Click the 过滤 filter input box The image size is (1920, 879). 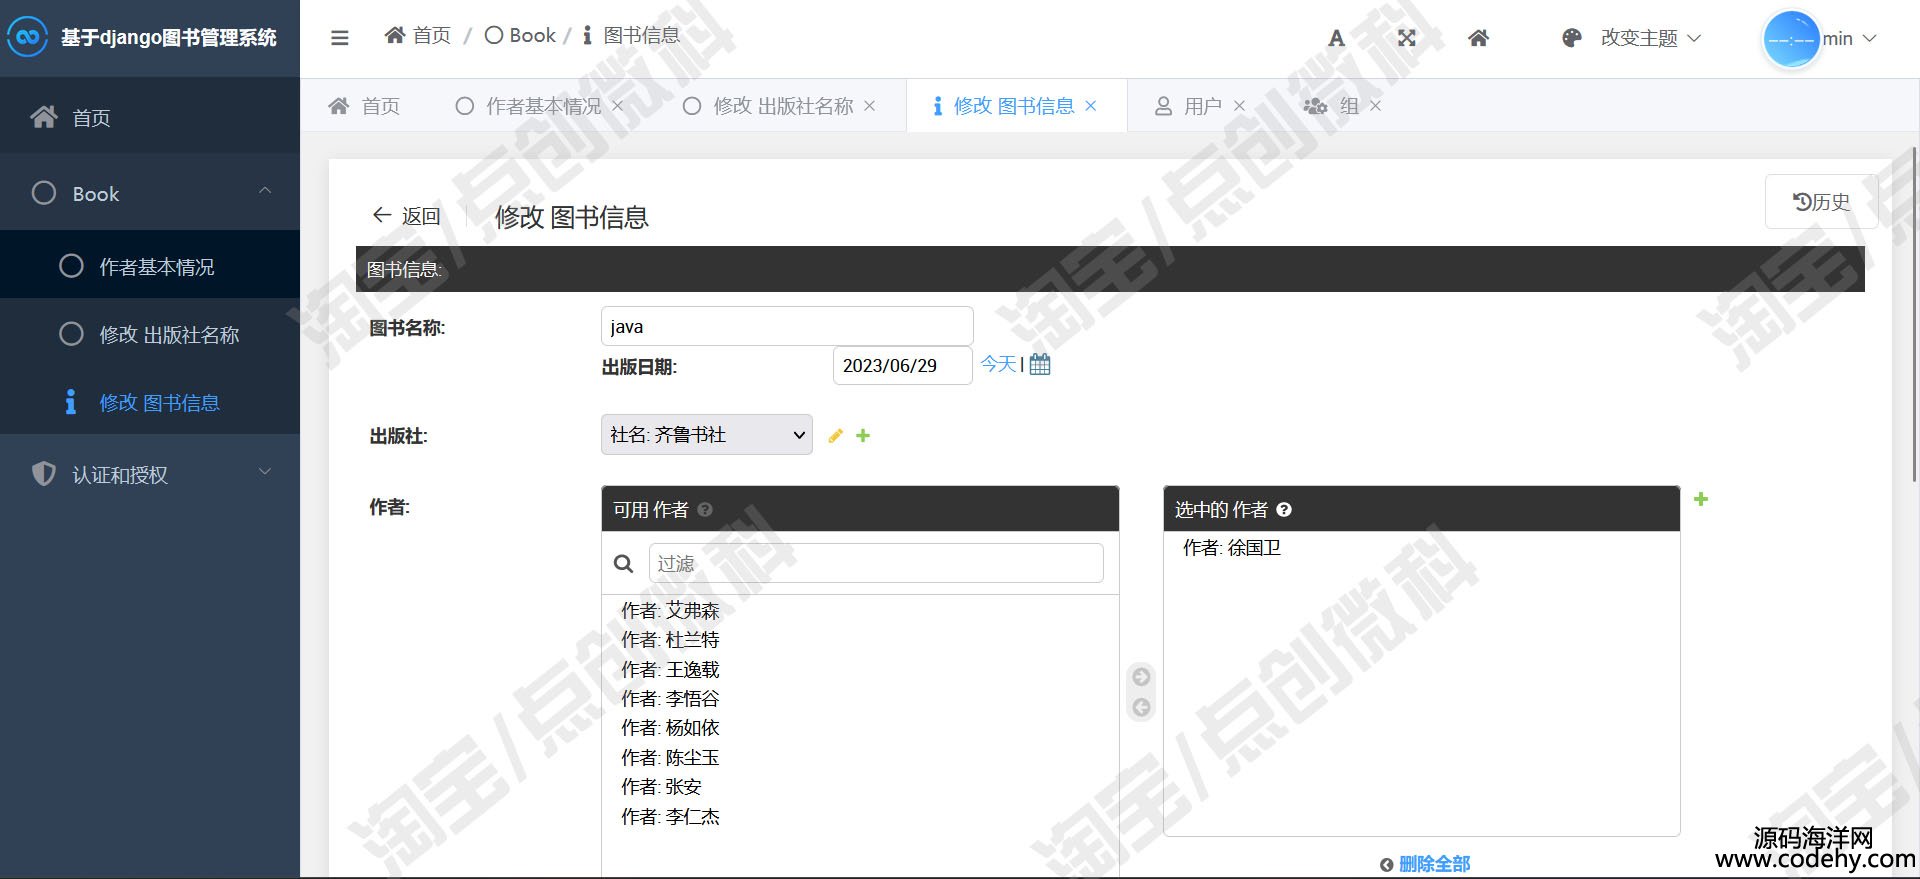pos(876,563)
